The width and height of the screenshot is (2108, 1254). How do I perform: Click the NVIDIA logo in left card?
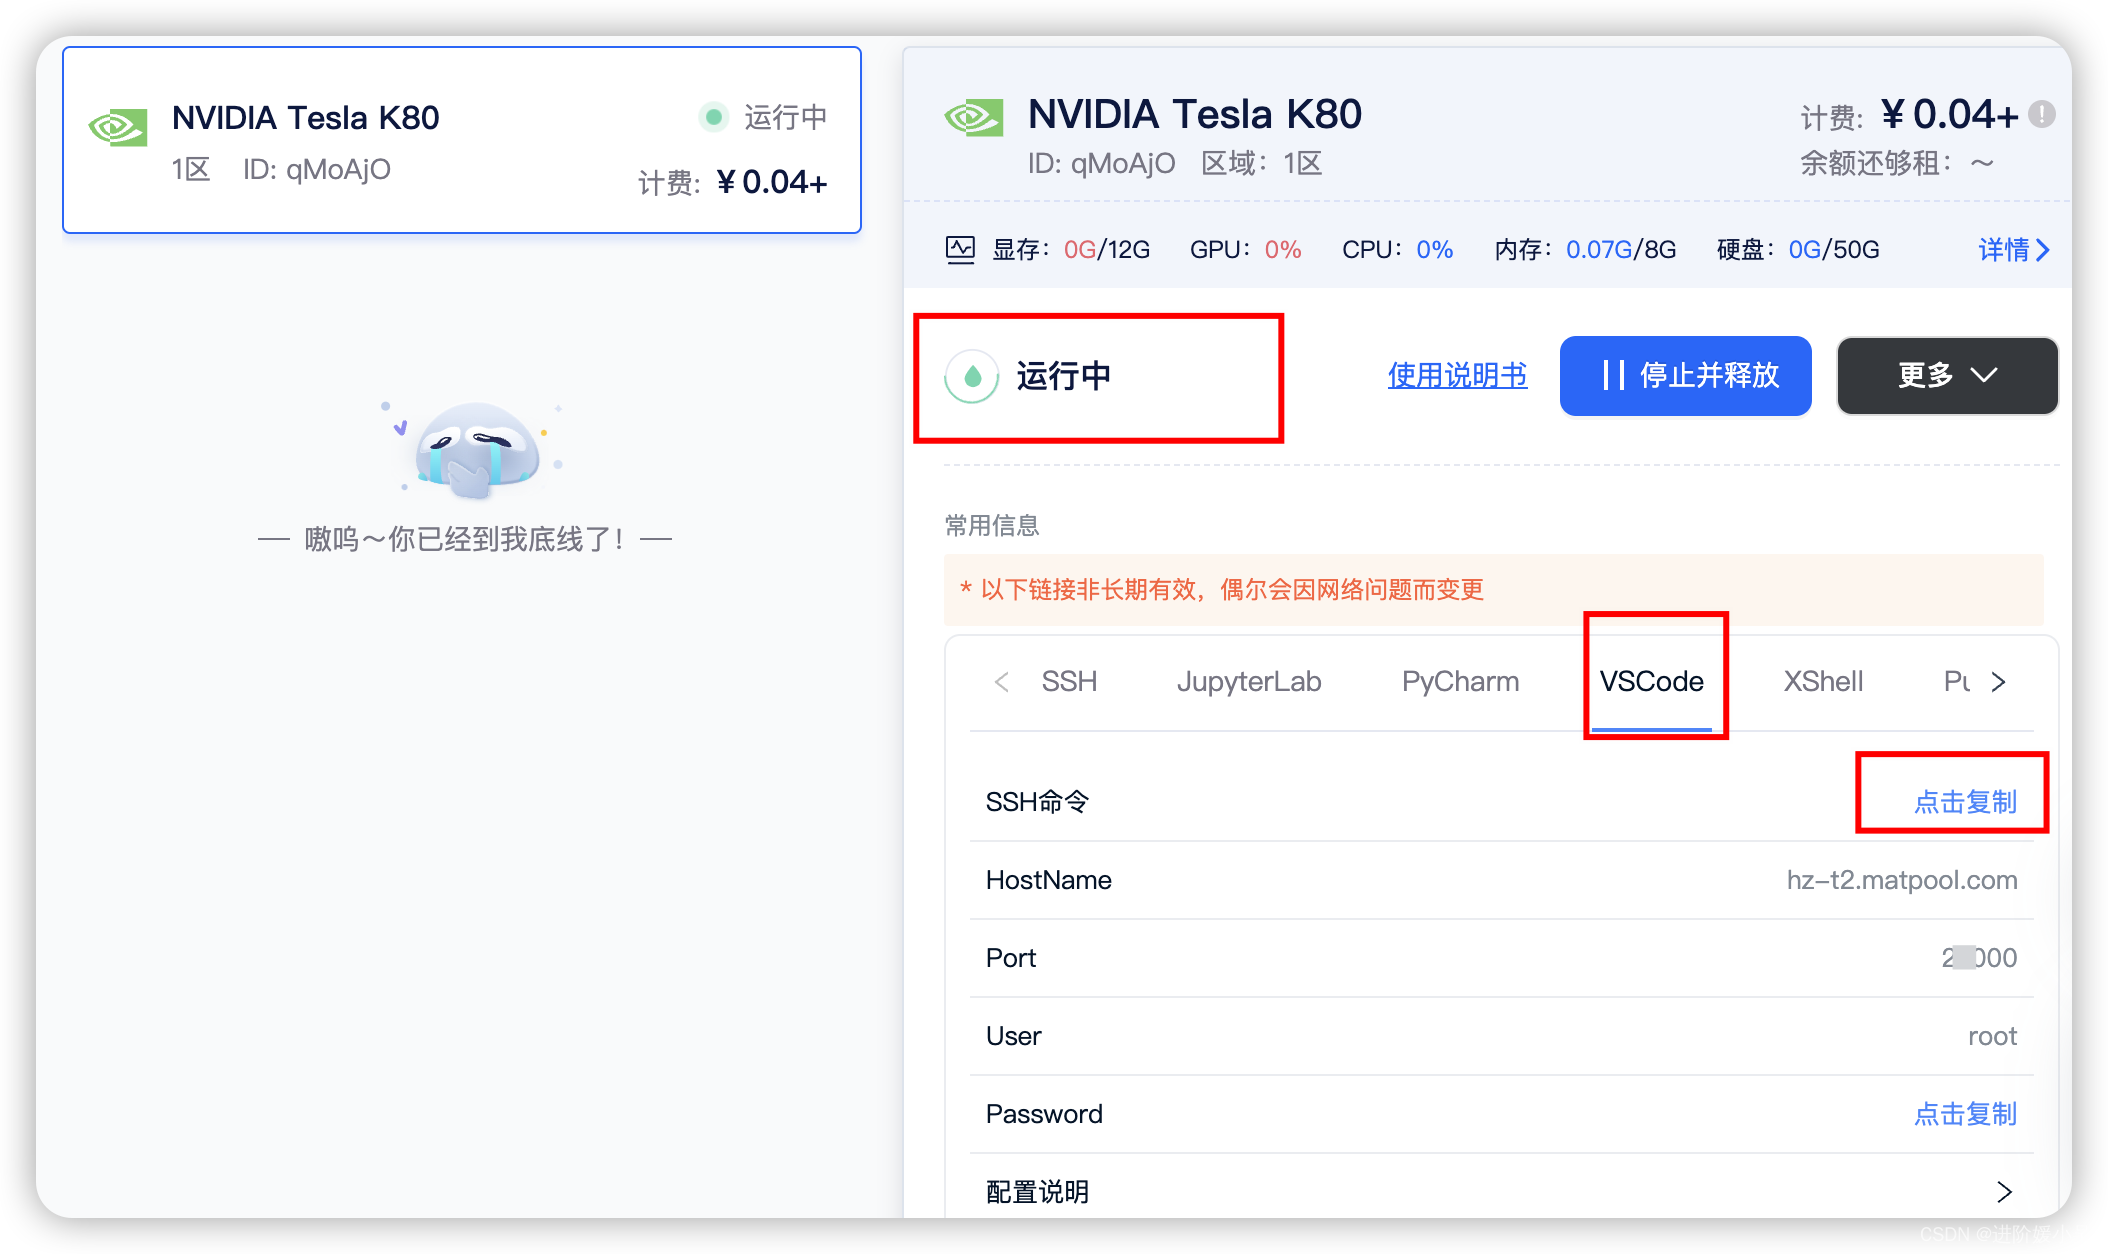coord(118,128)
